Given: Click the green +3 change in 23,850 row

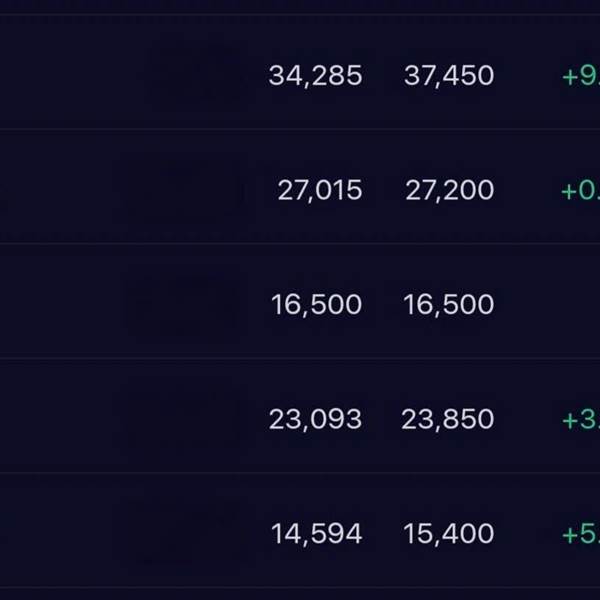Looking at the screenshot, I should point(580,419).
